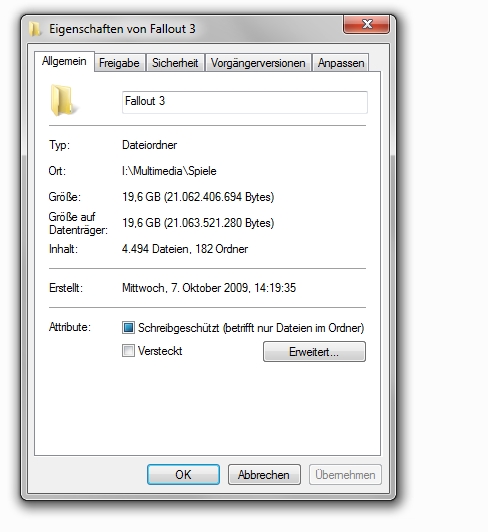The width and height of the screenshot is (488, 532).
Task: Click the Erweitert... button
Action: [314, 352]
